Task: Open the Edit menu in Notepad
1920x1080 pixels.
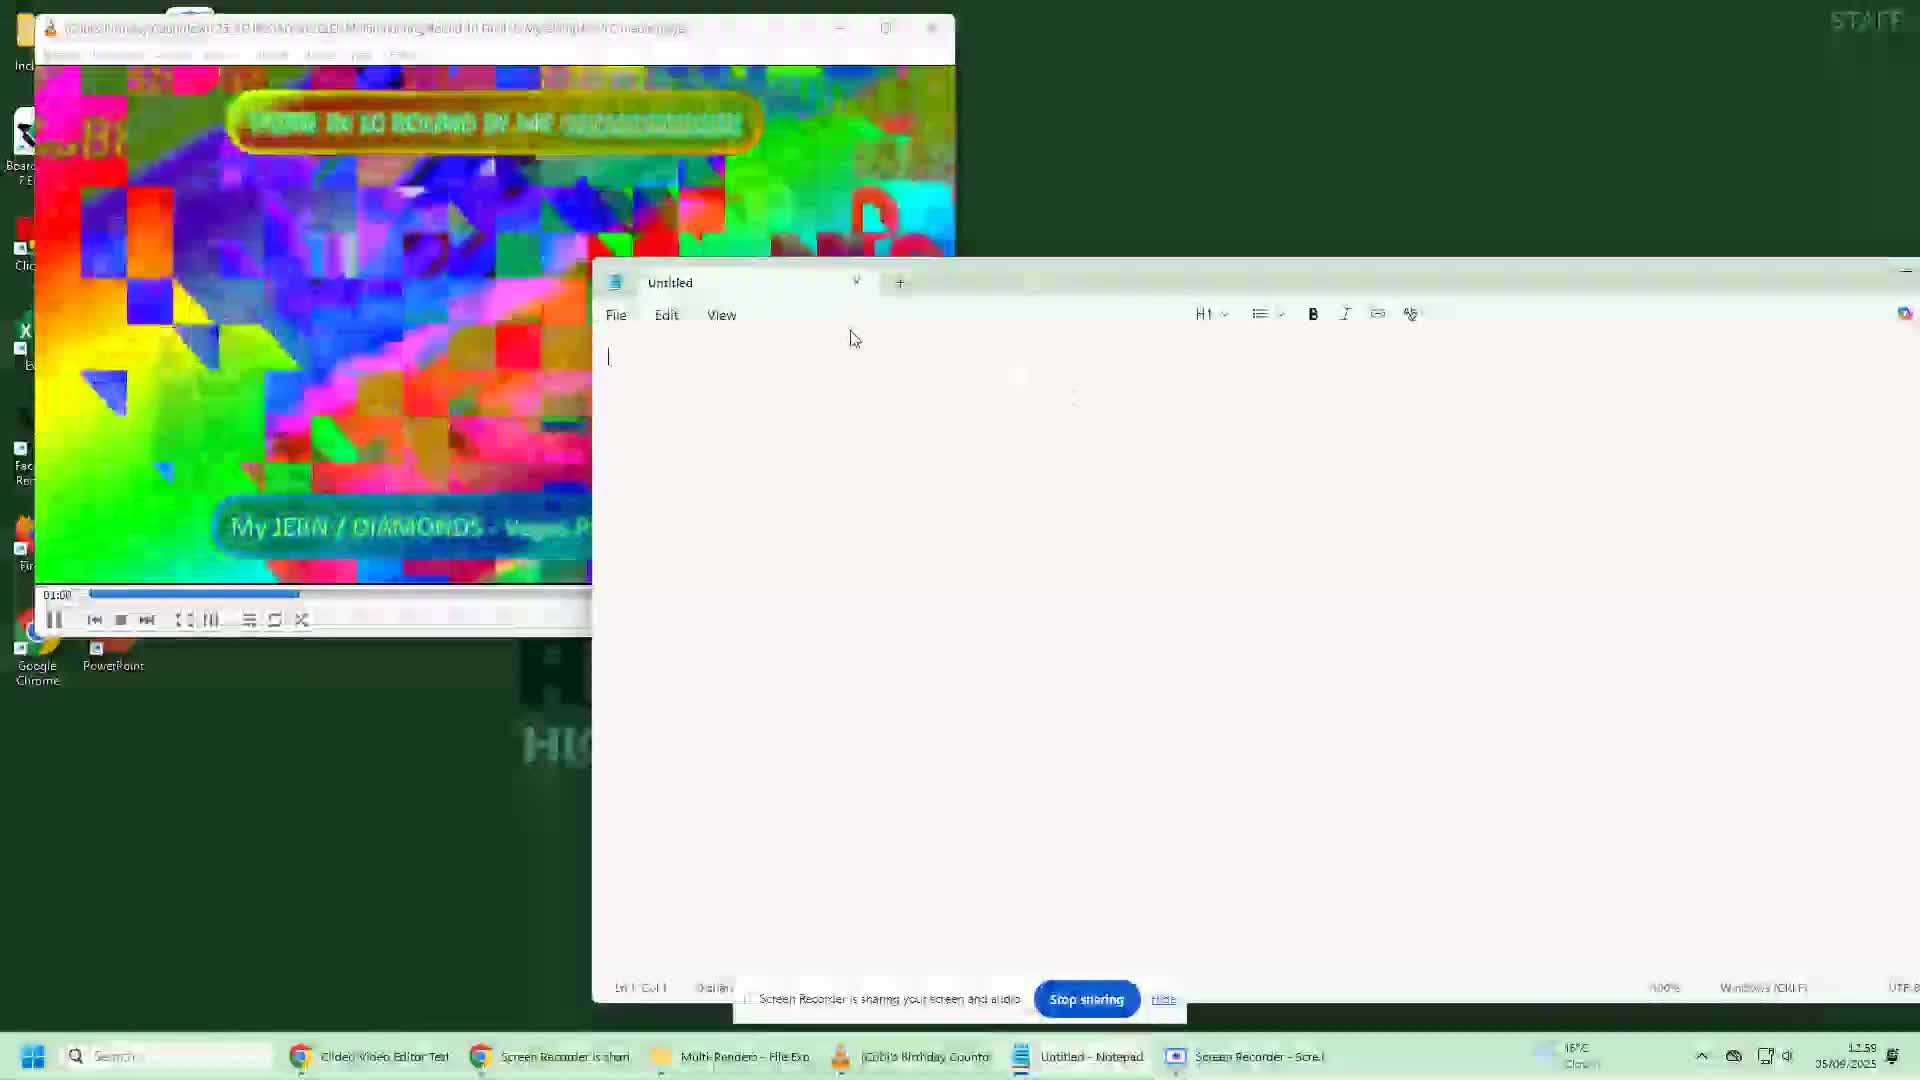Action: 665,315
